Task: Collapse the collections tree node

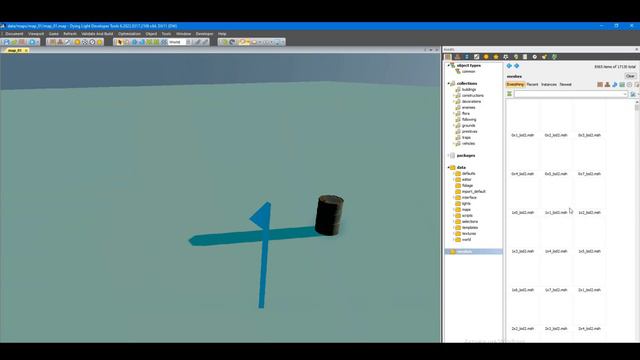Action: pos(449,83)
